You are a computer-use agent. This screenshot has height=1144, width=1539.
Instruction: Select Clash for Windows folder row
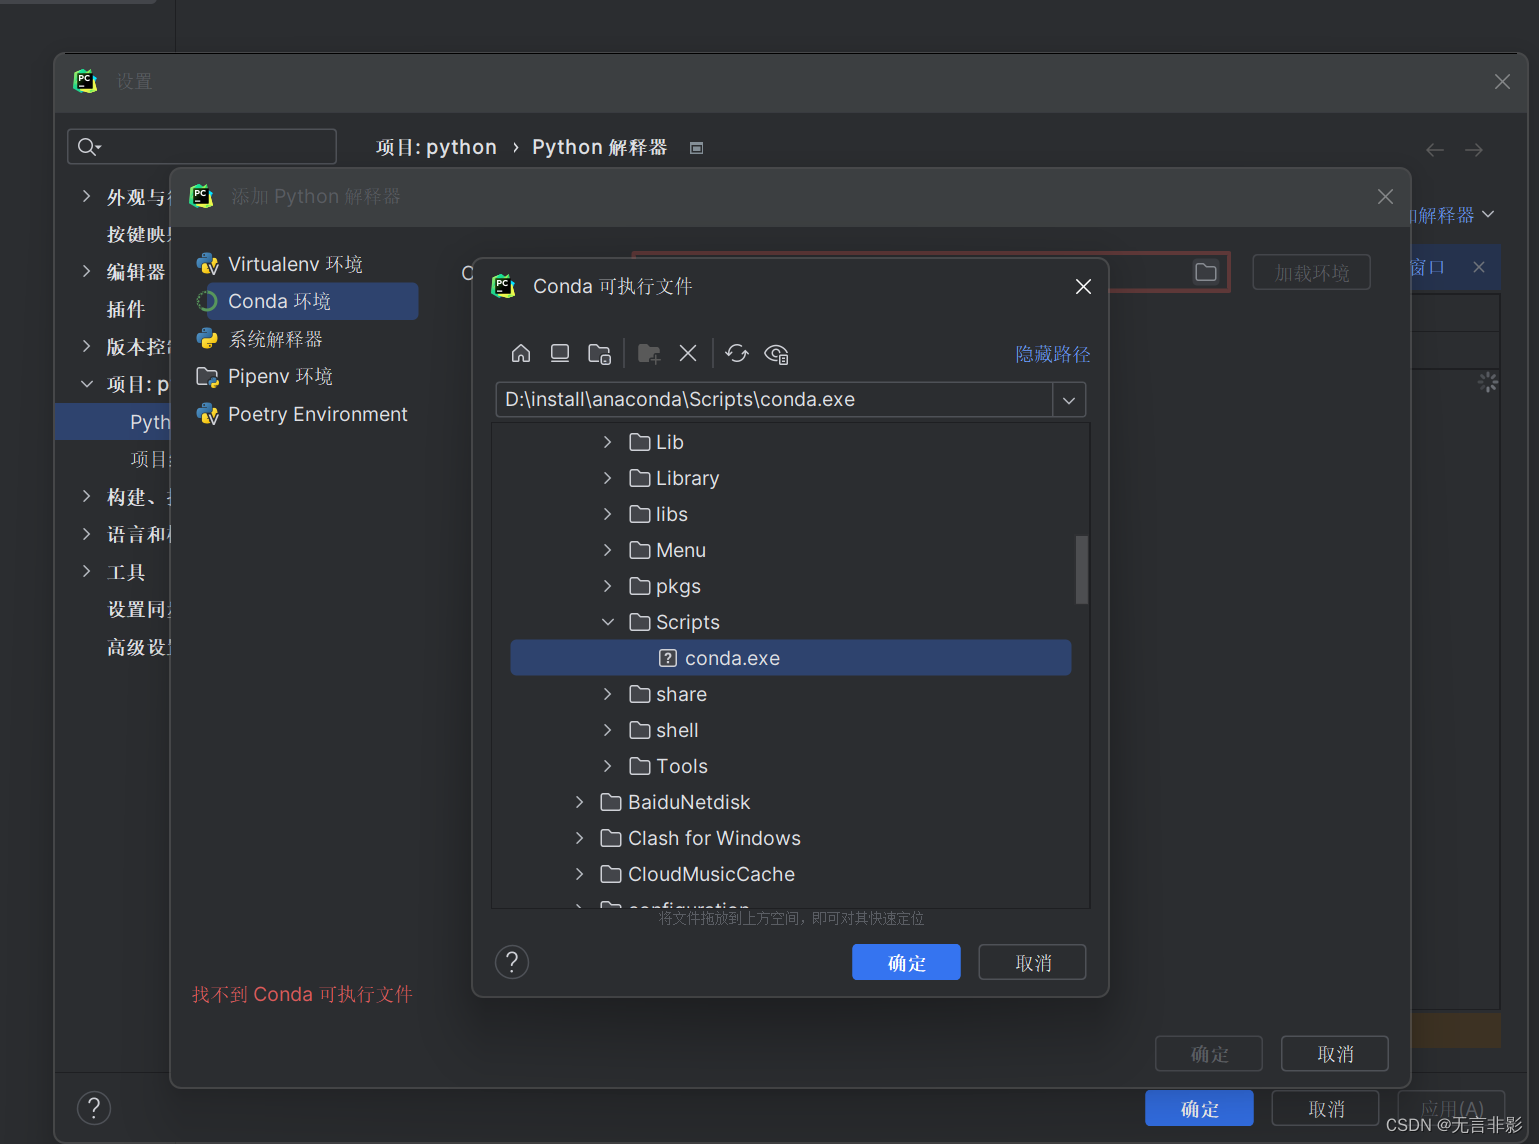pos(791,838)
